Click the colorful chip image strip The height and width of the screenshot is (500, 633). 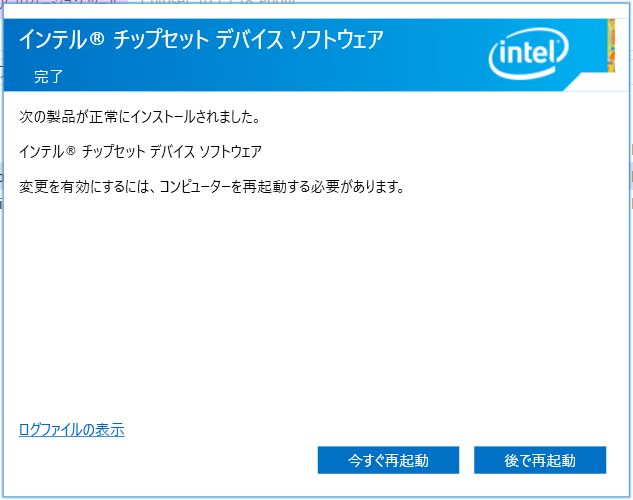611,46
